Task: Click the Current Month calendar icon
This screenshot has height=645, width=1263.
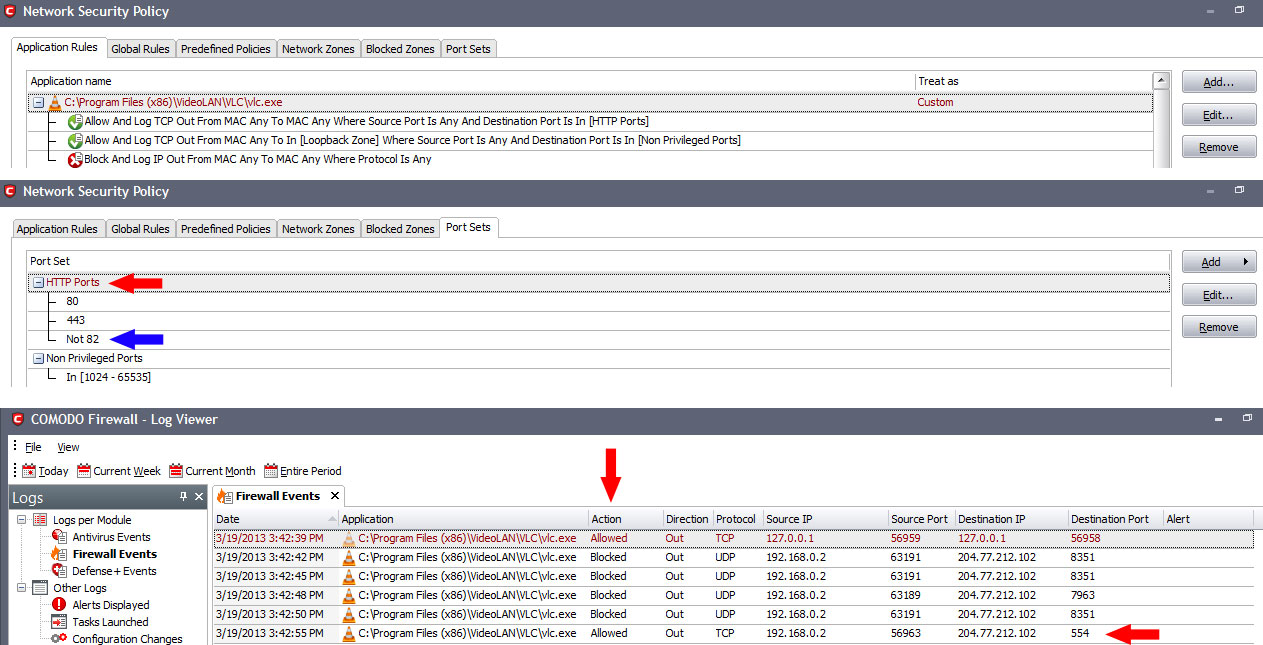Action: [176, 471]
